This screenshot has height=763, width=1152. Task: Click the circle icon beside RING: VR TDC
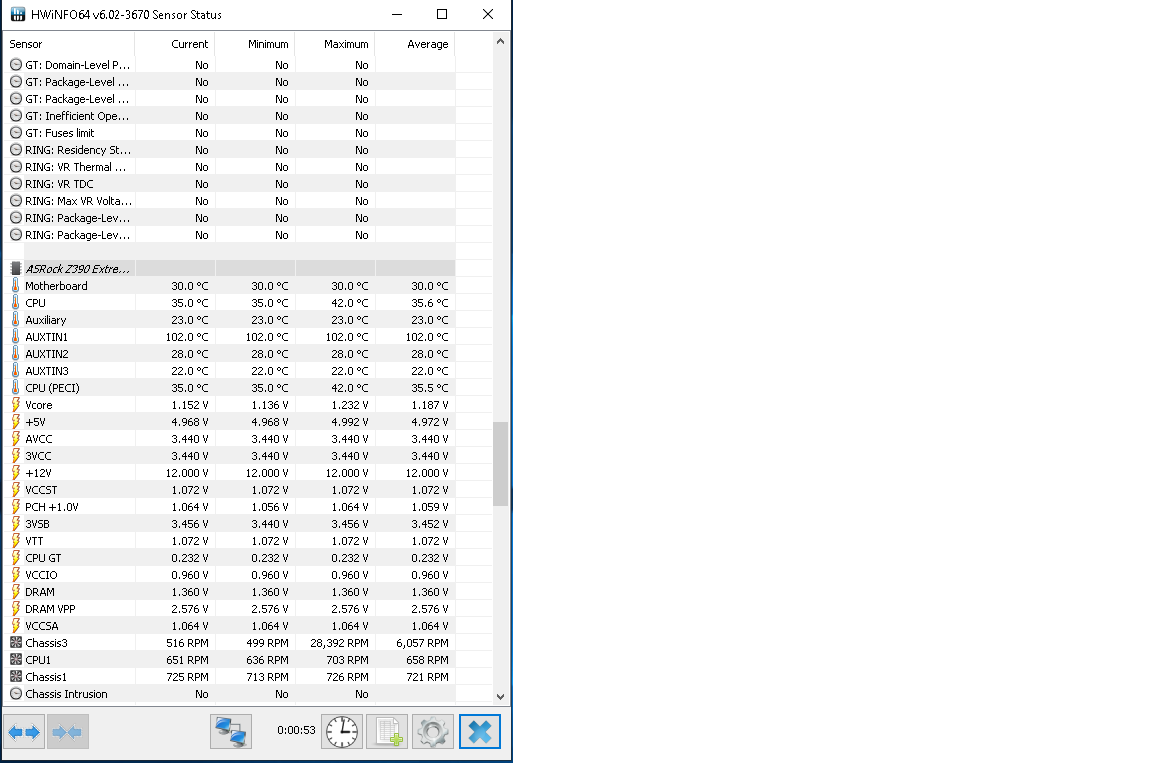pos(15,184)
